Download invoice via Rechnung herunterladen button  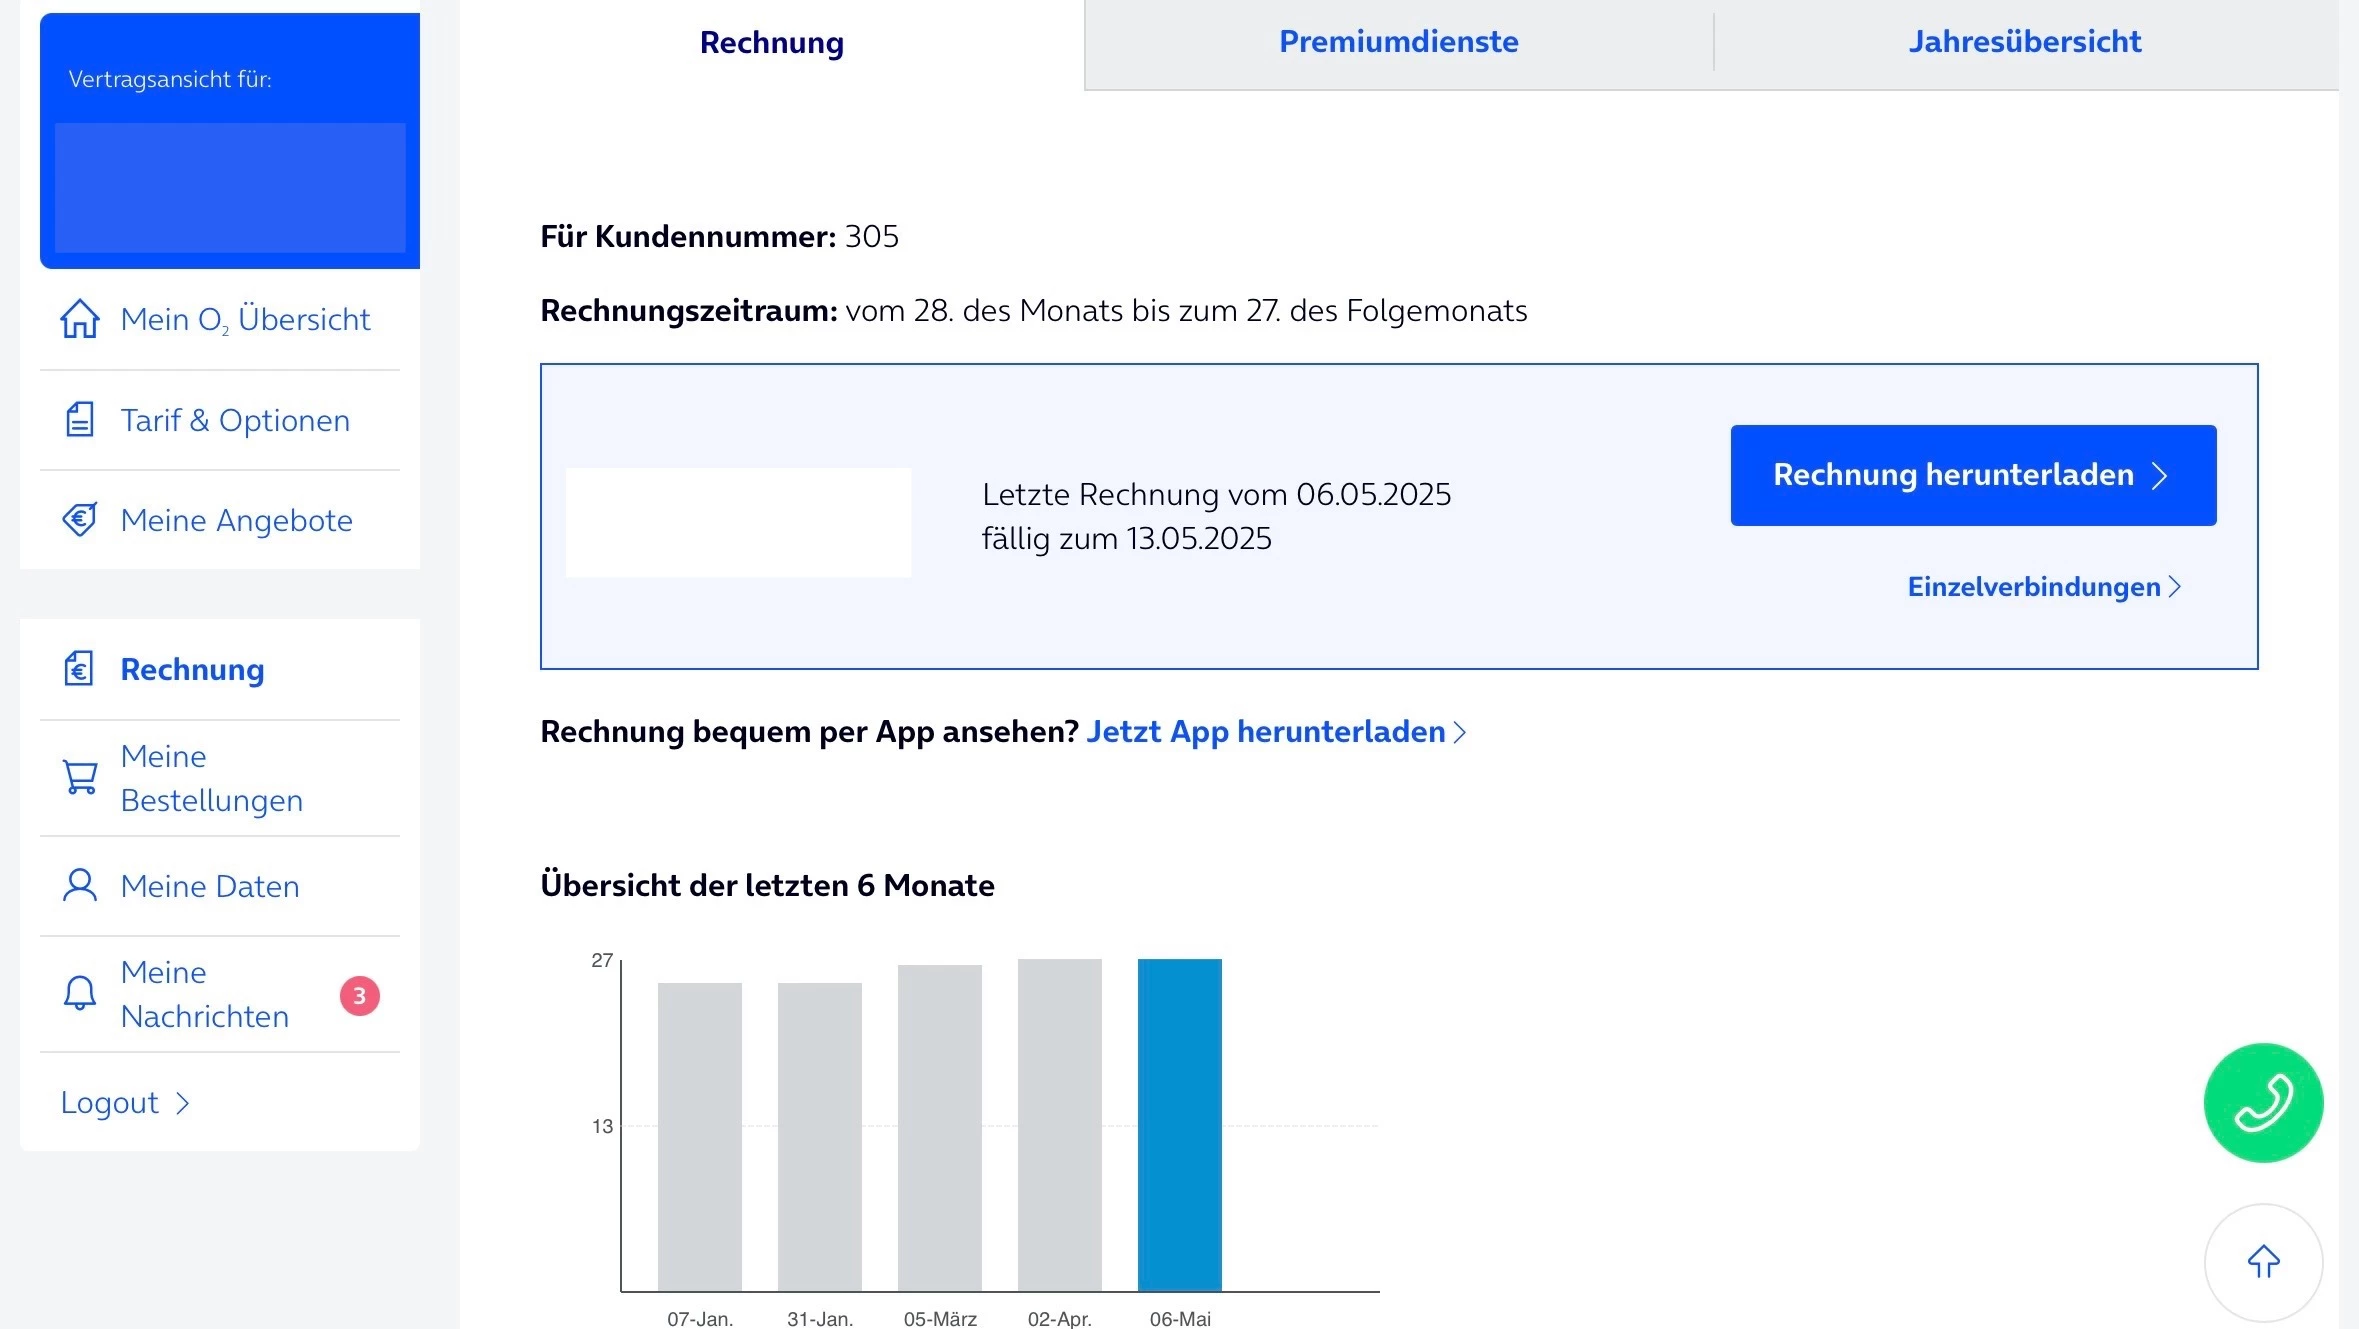[1972, 475]
